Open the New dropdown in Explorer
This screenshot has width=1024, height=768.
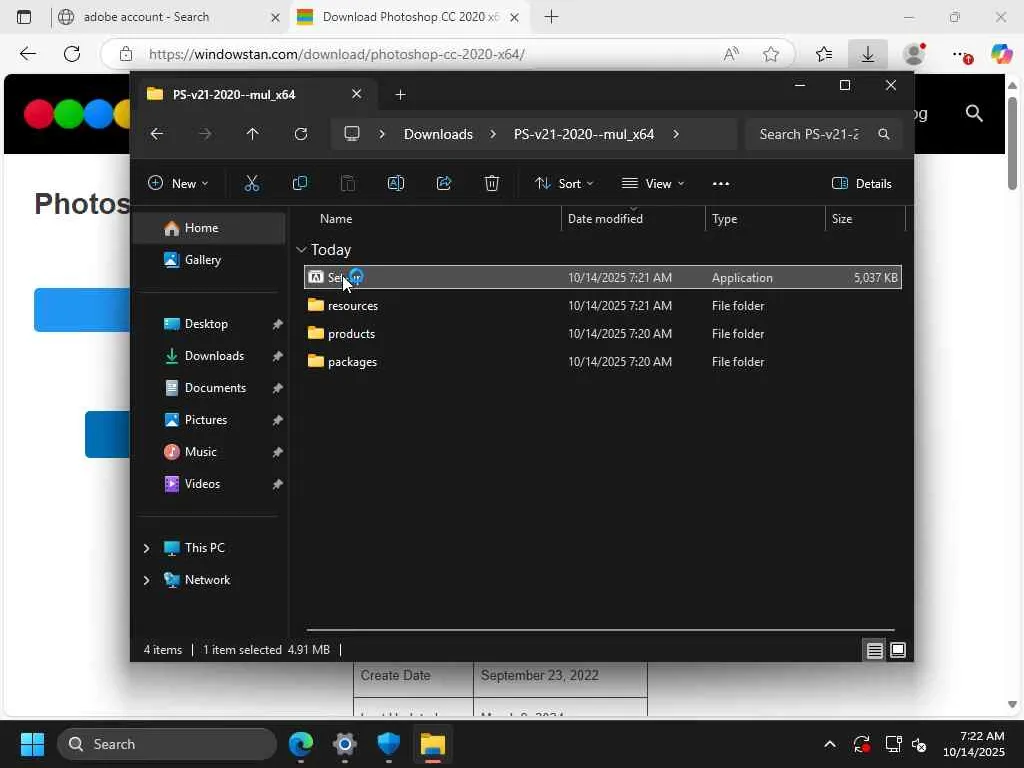[178, 184]
